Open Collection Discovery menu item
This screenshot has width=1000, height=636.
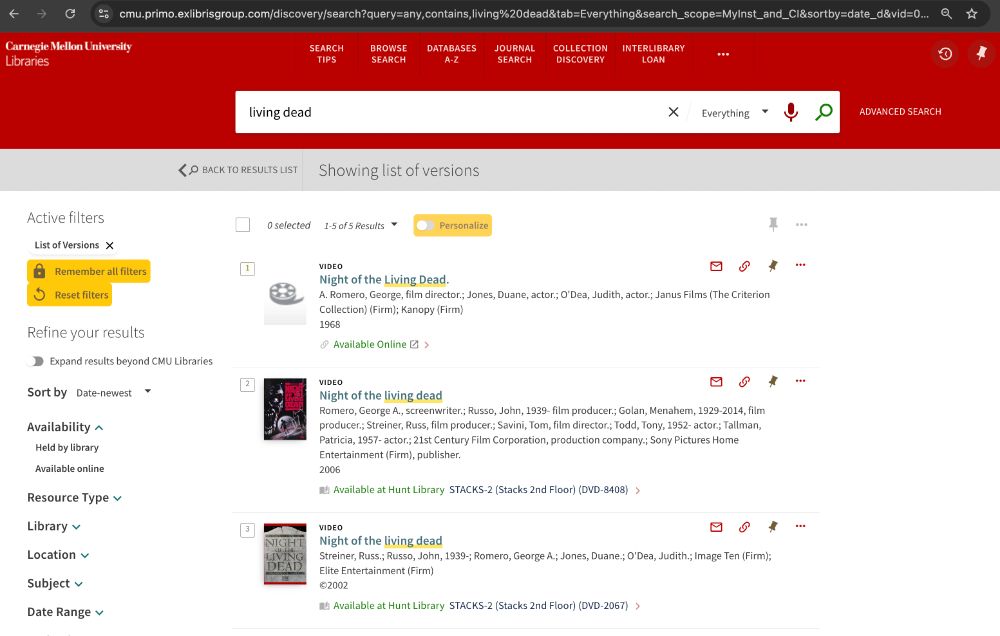pyautogui.click(x=580, y=54)
